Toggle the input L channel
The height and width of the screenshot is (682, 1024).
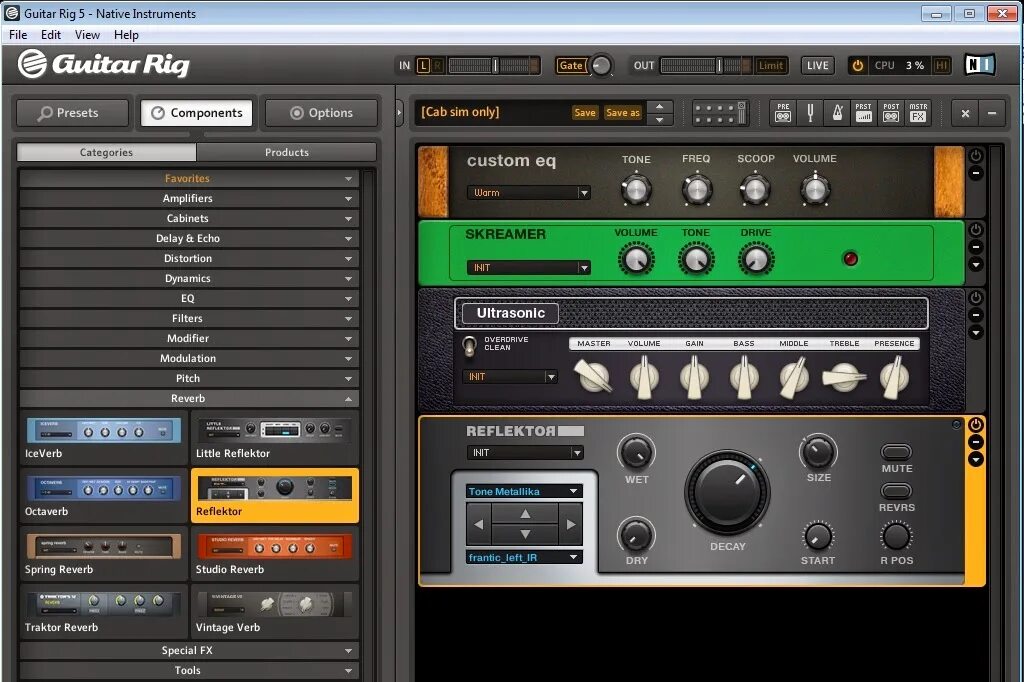tap(423, 65)
